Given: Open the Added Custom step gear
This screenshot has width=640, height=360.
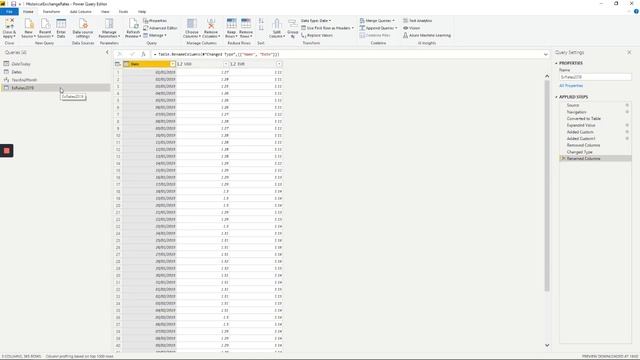Looking at the screenshot, I should 627,132.
